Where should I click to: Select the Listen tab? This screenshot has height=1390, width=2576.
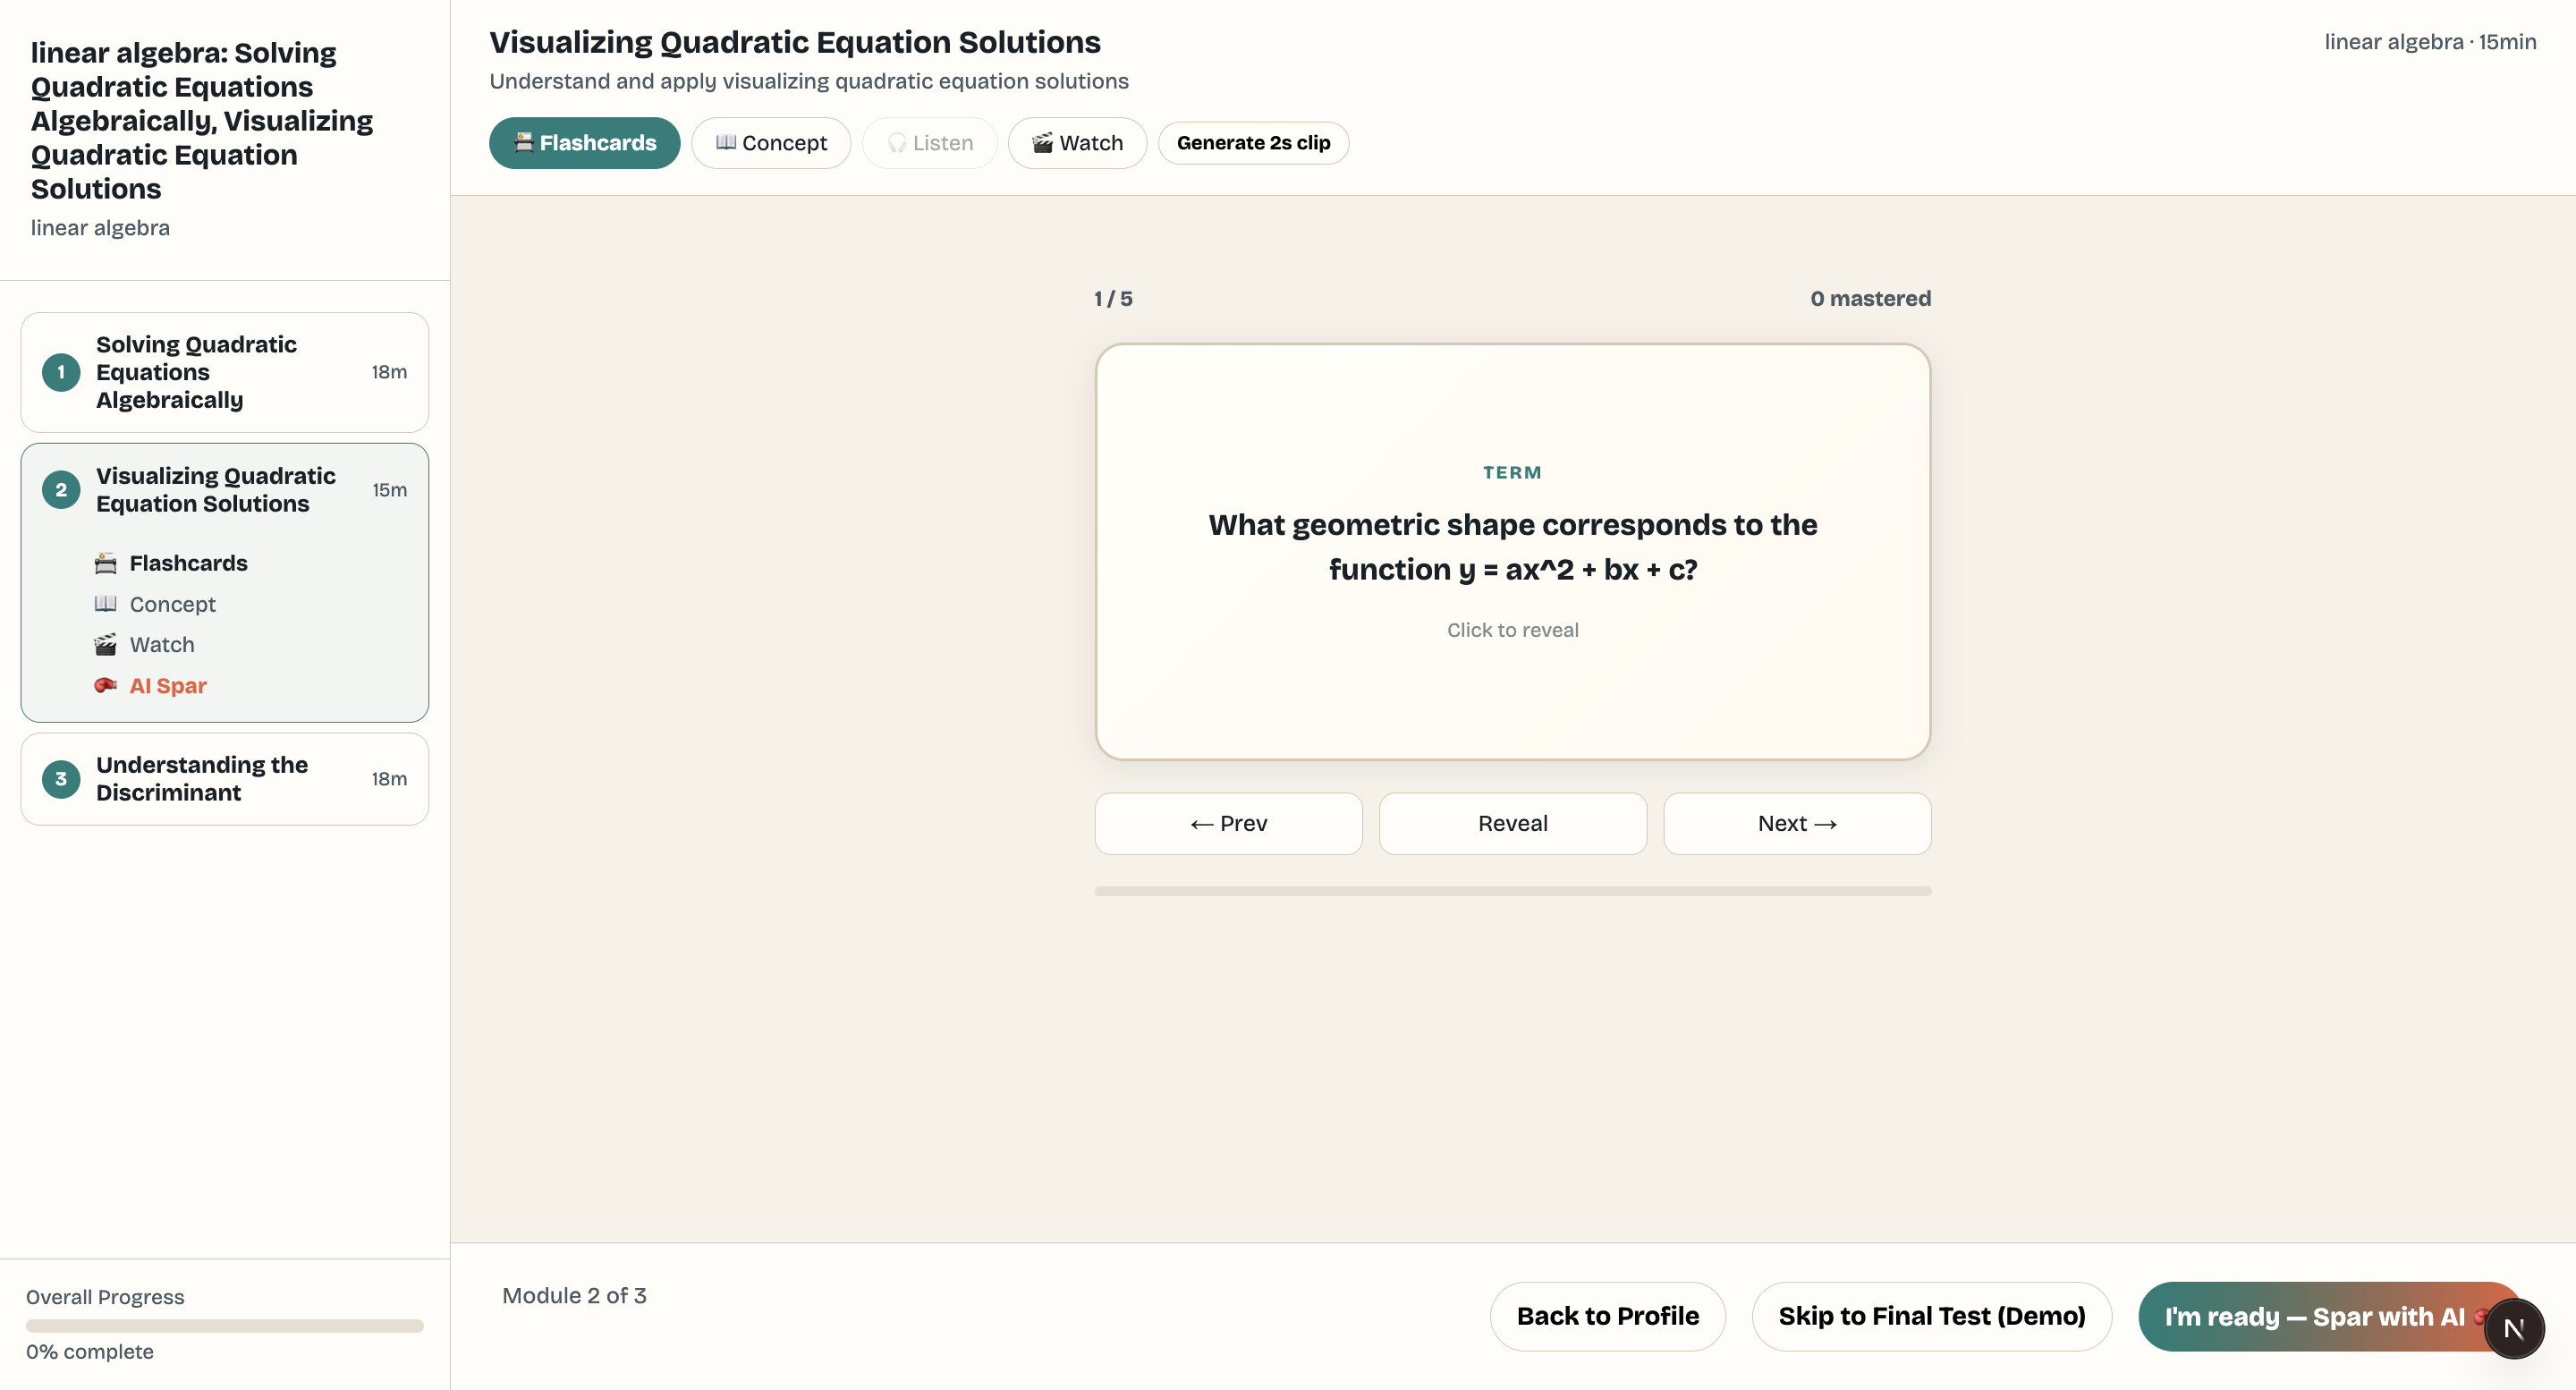(x=930, y=143)
